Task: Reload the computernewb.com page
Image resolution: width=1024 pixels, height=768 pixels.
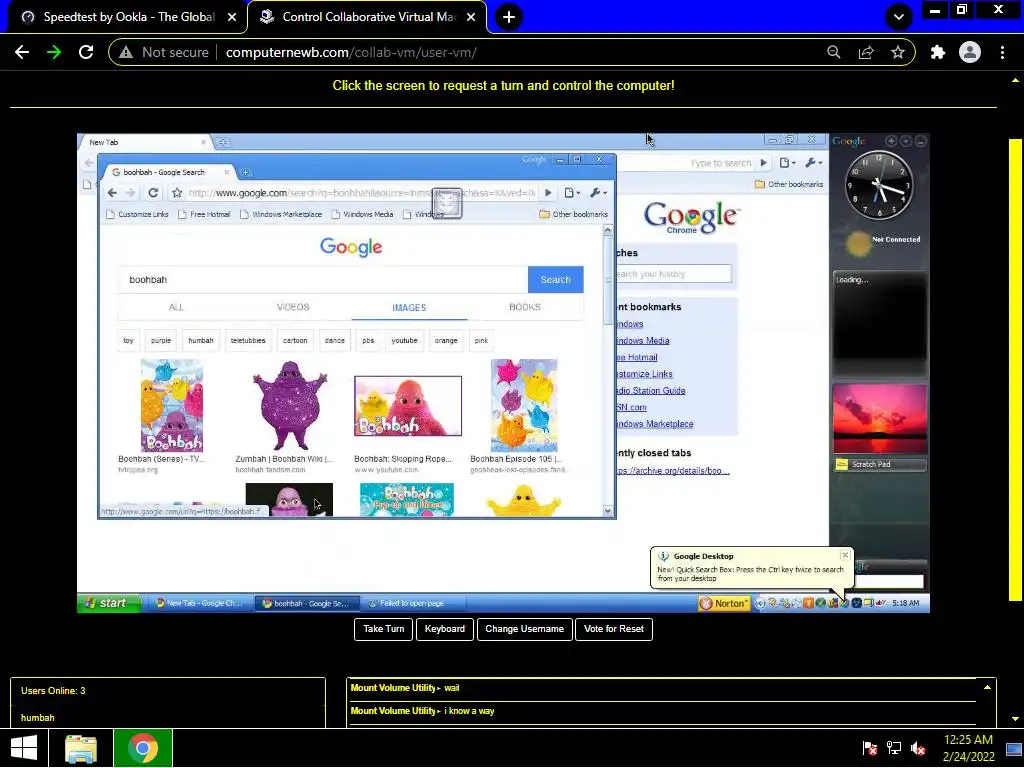Action: [x=86, y=52]
